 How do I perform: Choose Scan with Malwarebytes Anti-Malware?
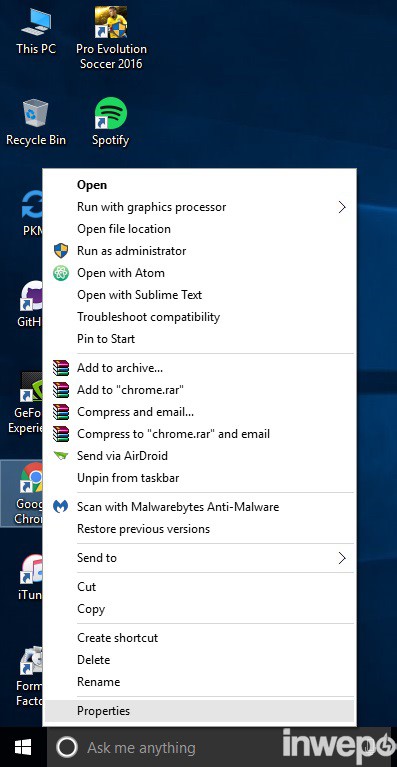(199, 507)
